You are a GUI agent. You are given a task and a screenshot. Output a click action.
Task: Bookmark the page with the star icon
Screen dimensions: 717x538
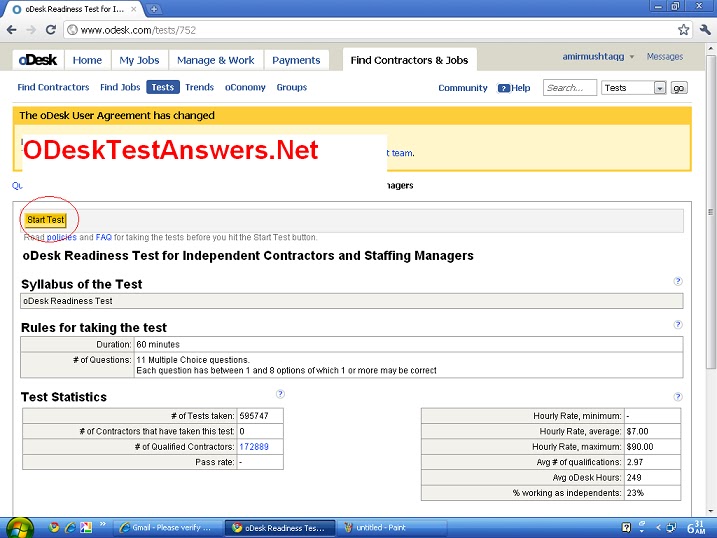(683, 30)
